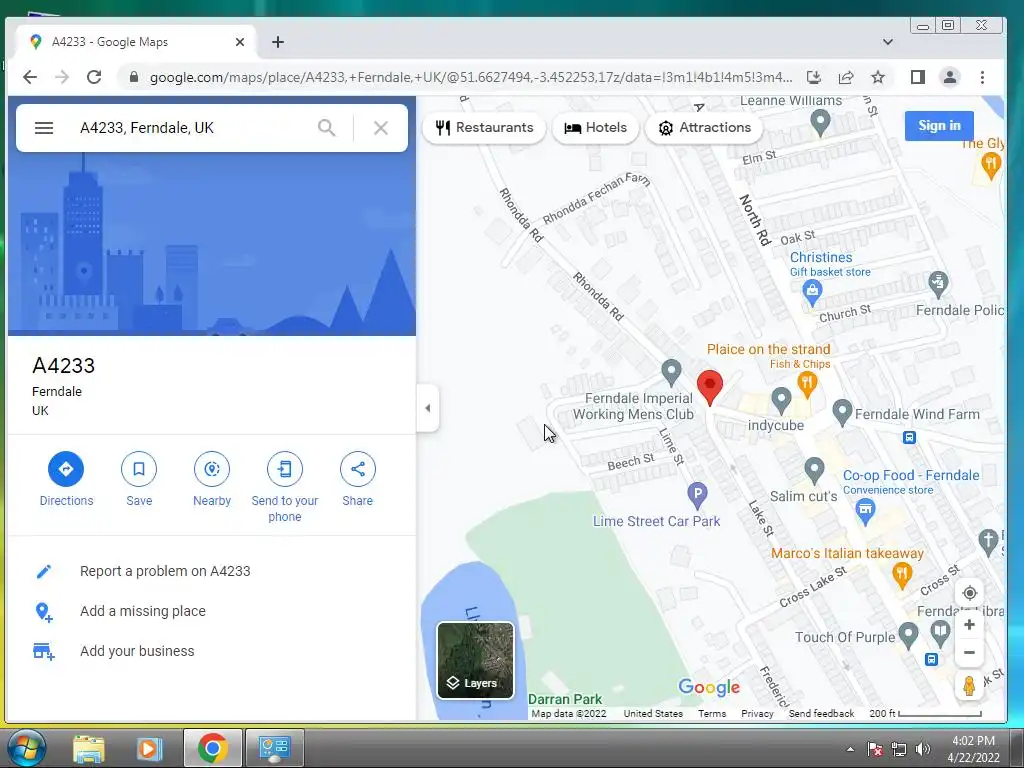The width and height of the screenshot is (1024, 768).
Task: Choose Add a missing place
Action: [x=212, y=611]
